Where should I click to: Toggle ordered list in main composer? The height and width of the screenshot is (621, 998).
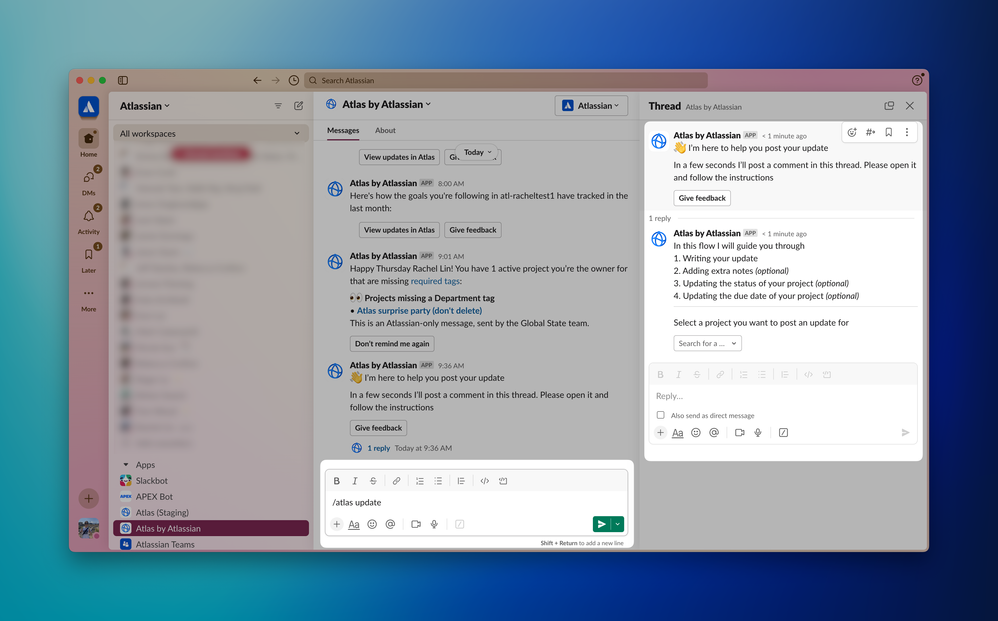[420, 481]
